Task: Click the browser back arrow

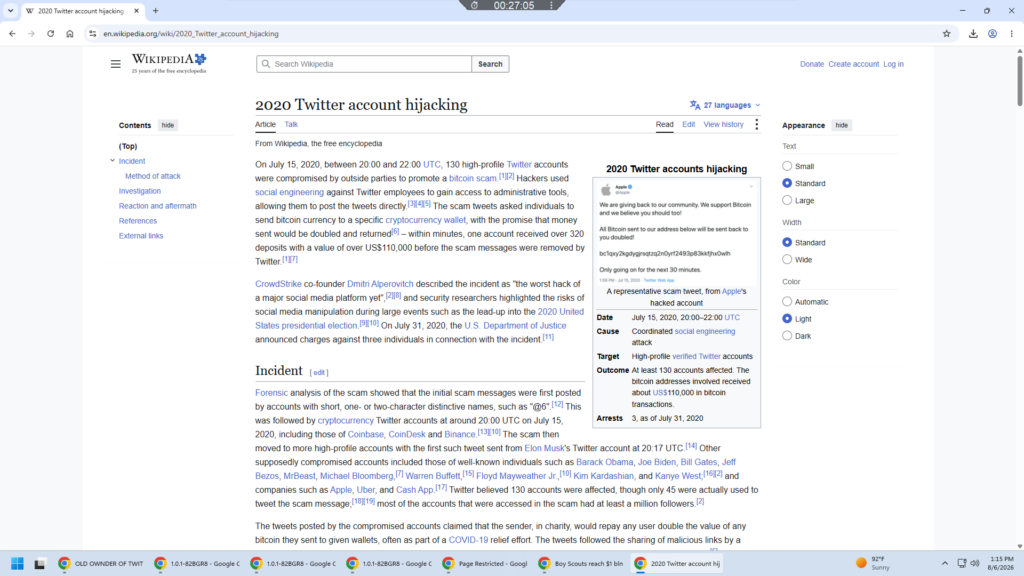Action: point(12,34)
